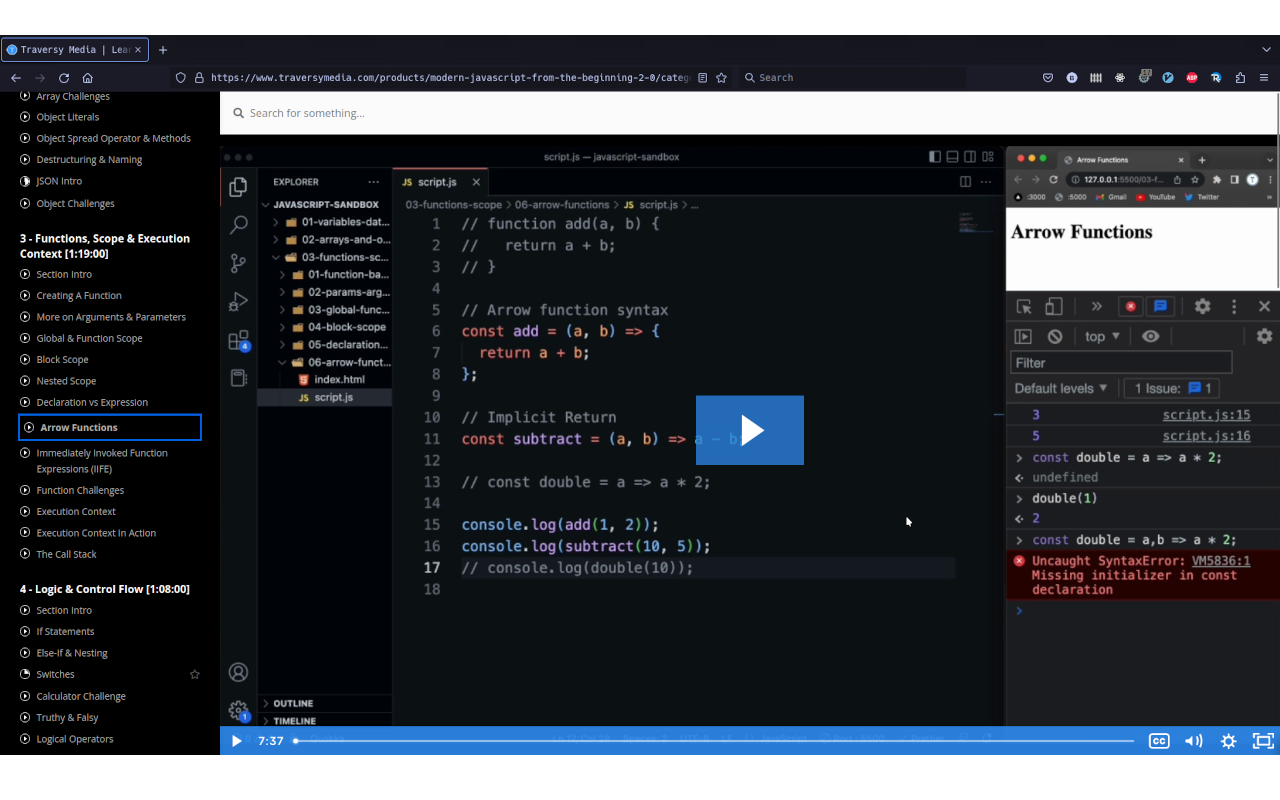
Task: Open video player settings gear
Action: (x=1228, y=741)
